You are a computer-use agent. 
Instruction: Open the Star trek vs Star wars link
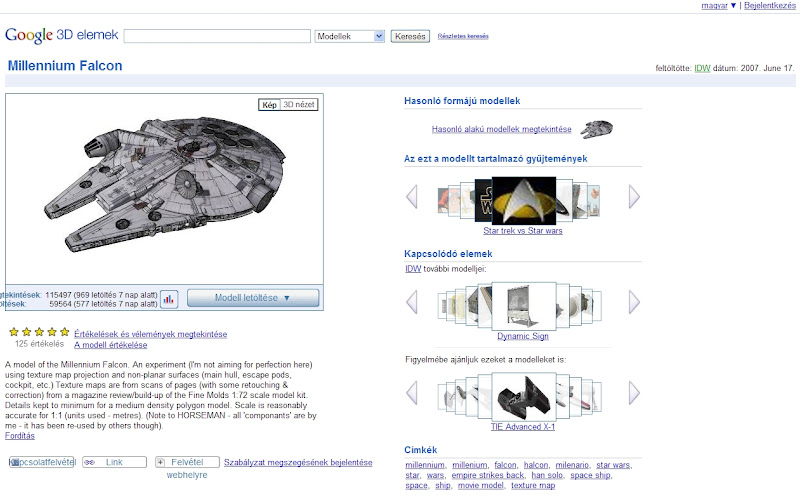(x=523, y=231)
